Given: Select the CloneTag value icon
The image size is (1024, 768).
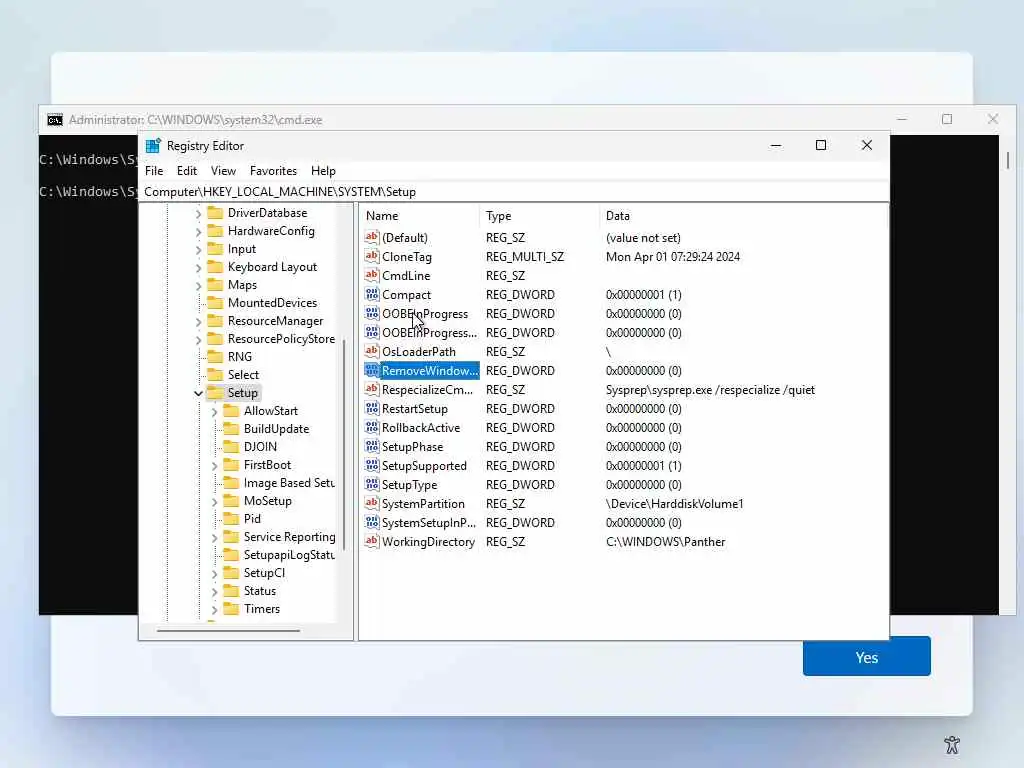Looking at the screenshot, I should [x=372, y=257].
